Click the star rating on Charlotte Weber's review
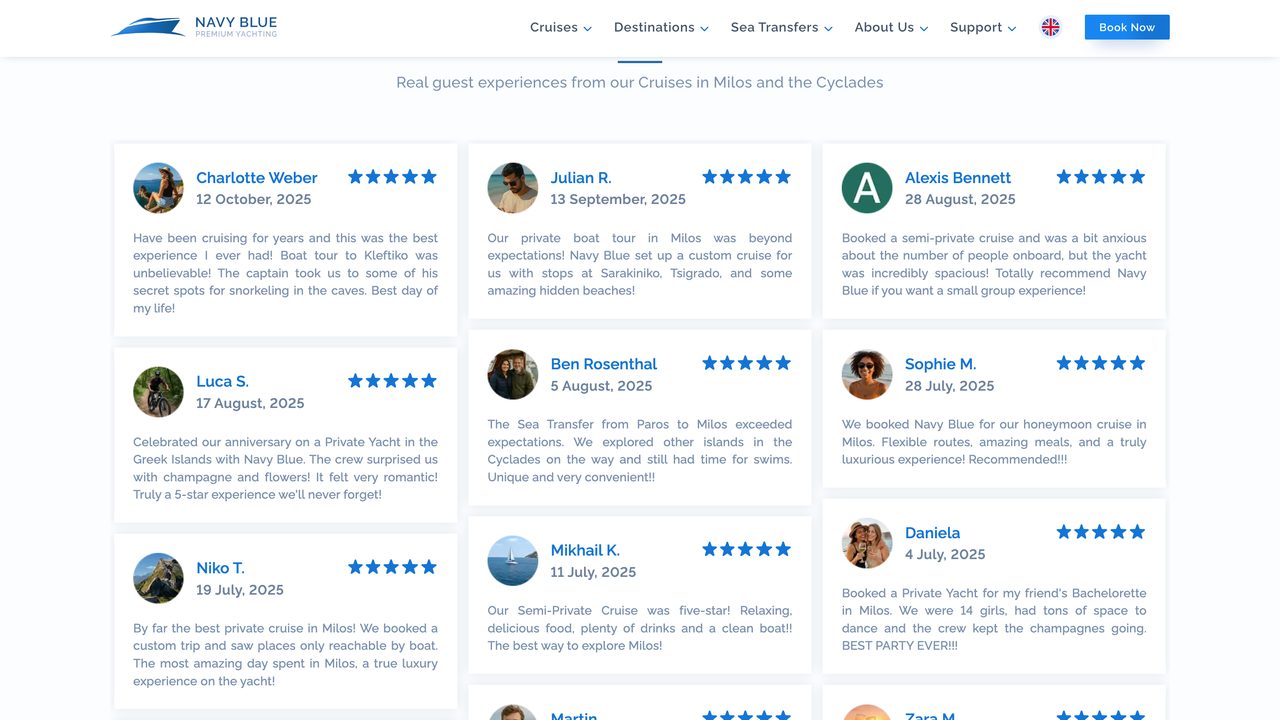 point(392,176)
